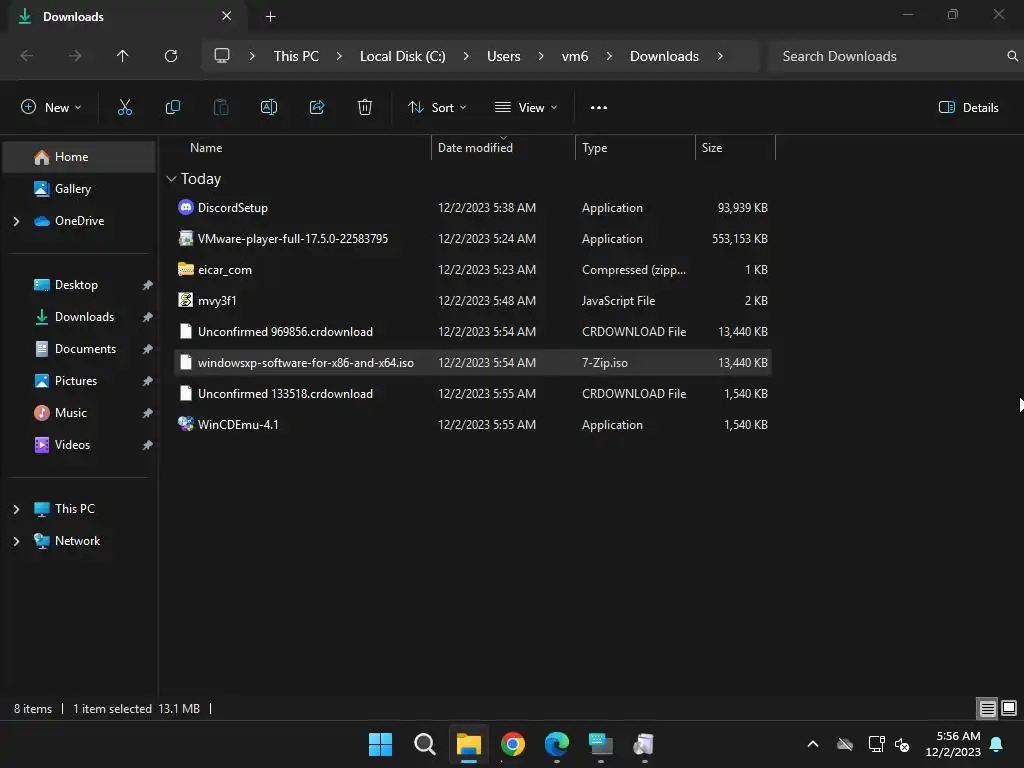This screenshot has width=1024, height=768.
Task: Expand This PC tree node
Action: point(16,509)
